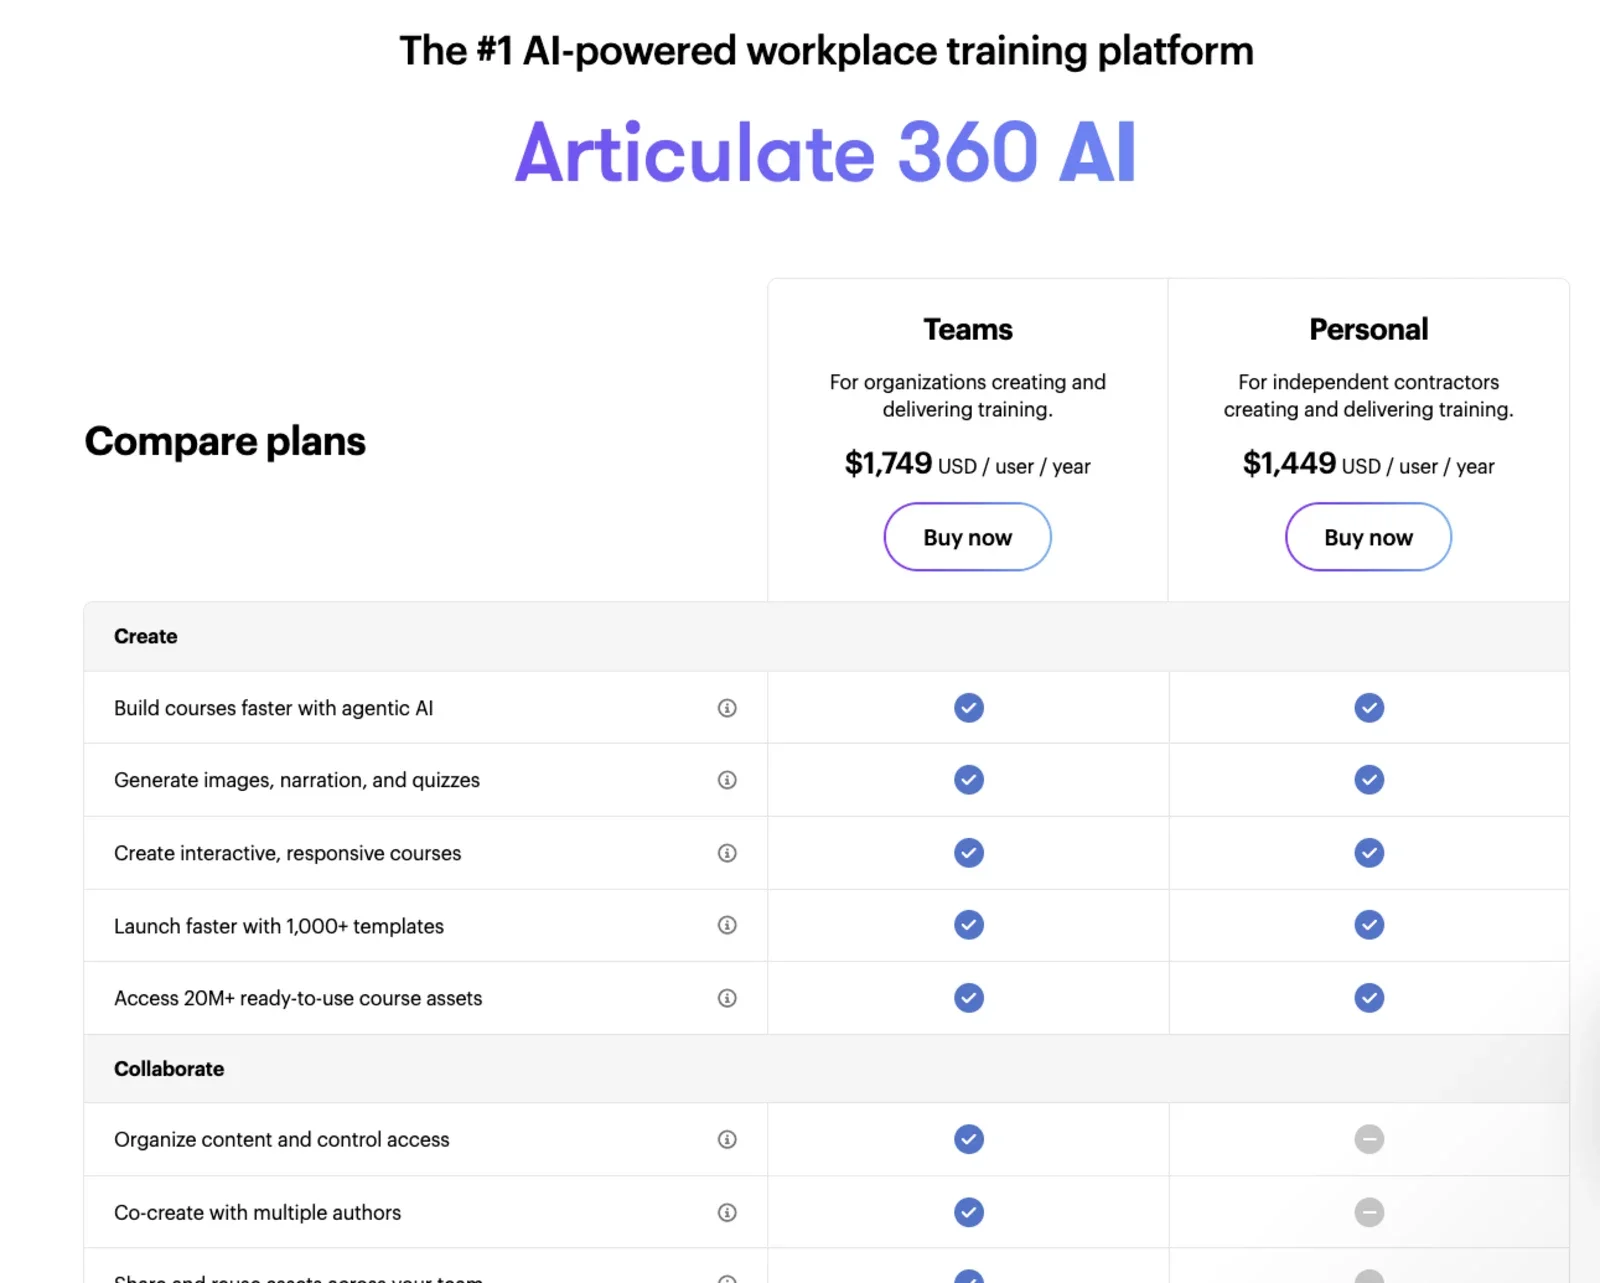Click 'Generate images, narration, and quizzes' label
Viewport: 1600px width, 1283px height.
pyautogui.click(x=297, y=780)
